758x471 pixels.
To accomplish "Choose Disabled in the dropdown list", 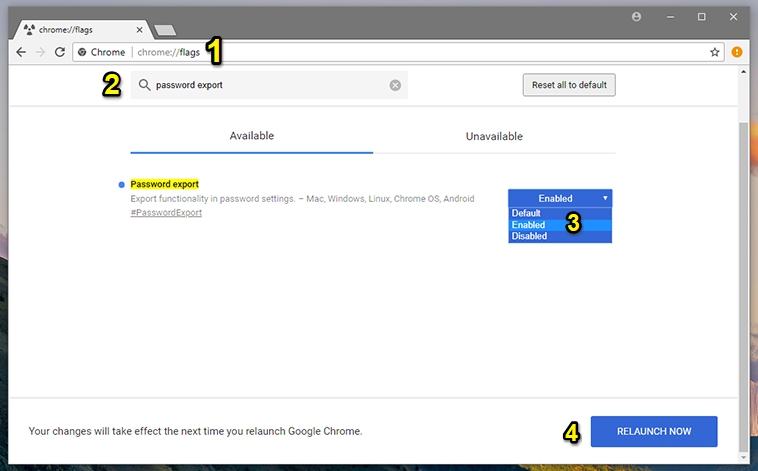I will coord(560,236).
